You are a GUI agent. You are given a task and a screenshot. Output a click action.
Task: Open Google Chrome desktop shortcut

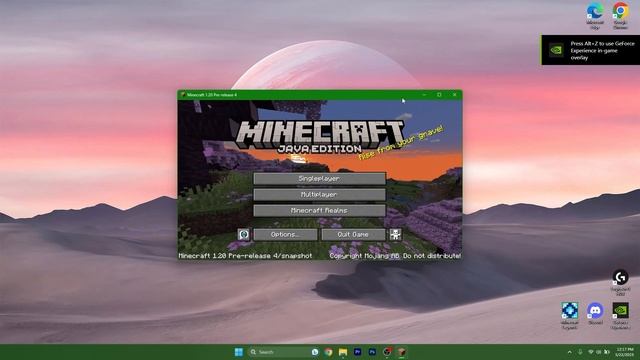(x=620, y=16)
